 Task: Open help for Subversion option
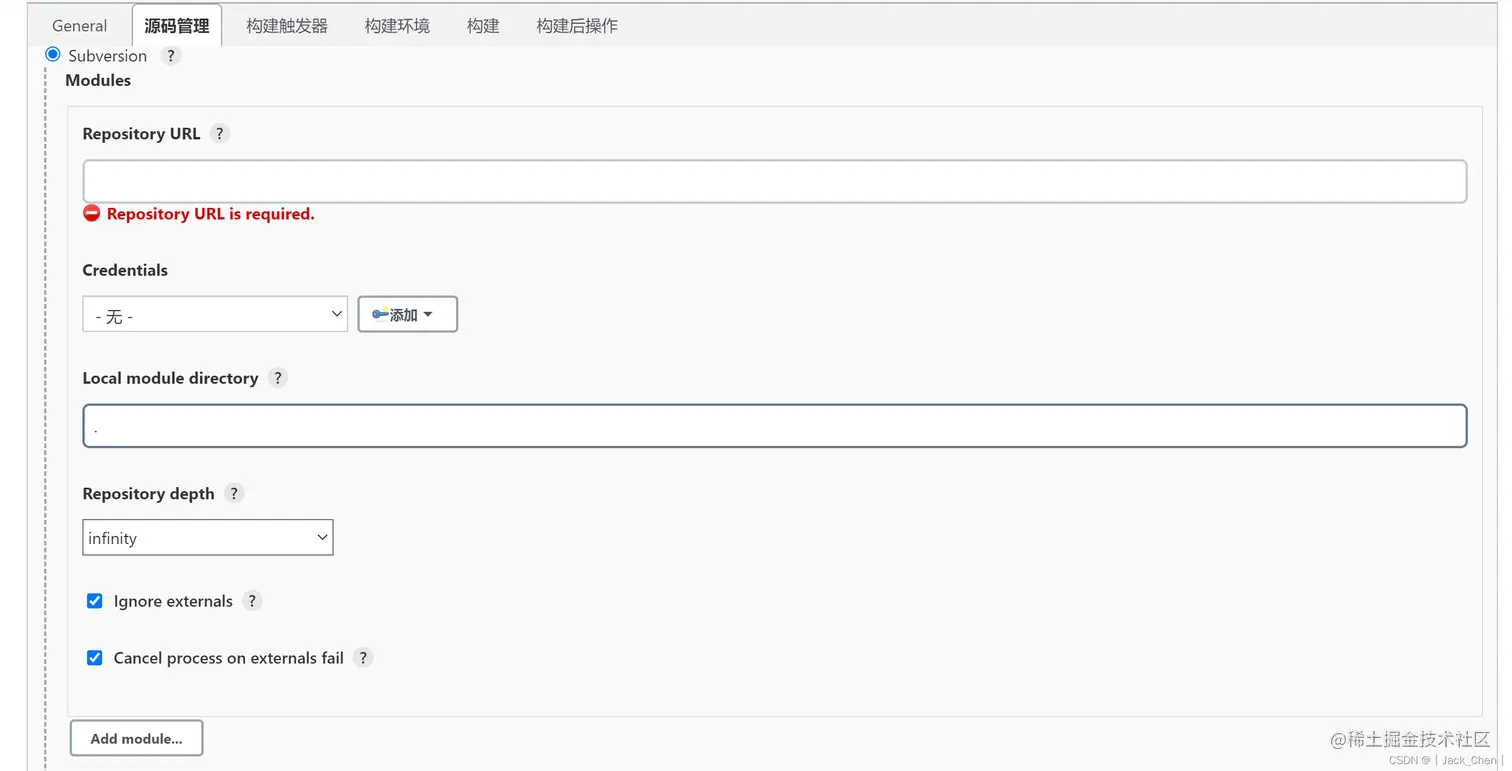171,56
